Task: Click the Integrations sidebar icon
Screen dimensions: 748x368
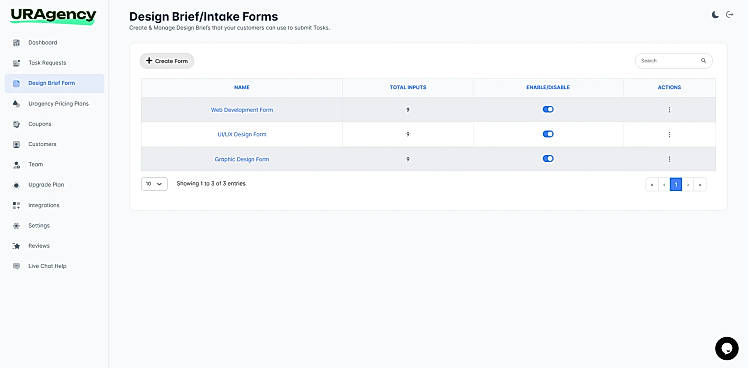Action: (x=17, y=205)
